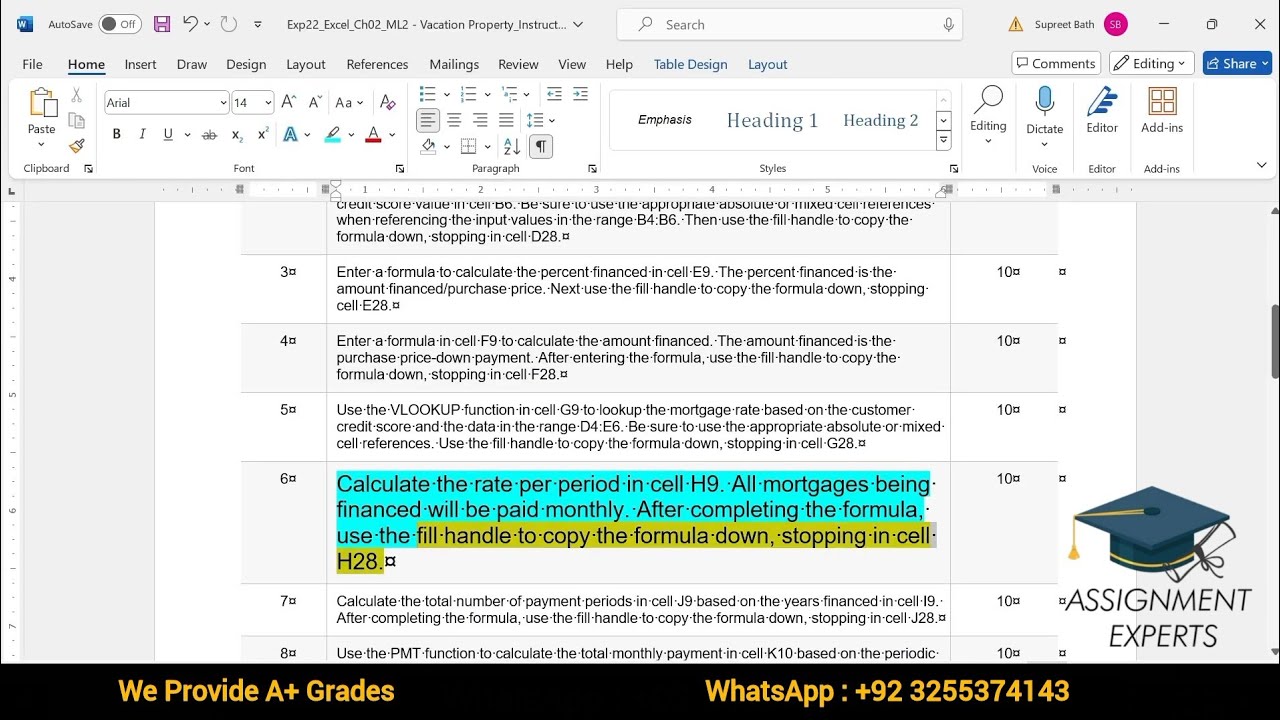Apply red font color
Viewport: 1280px width, 720px height.
(x=373, y=134)
